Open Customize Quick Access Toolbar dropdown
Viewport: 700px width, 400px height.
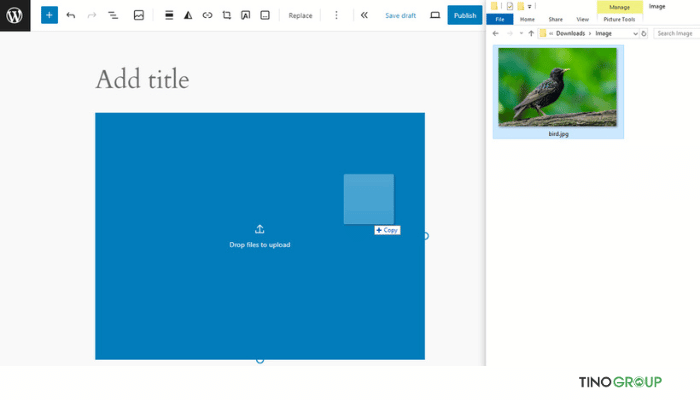(x=529, y=6)
